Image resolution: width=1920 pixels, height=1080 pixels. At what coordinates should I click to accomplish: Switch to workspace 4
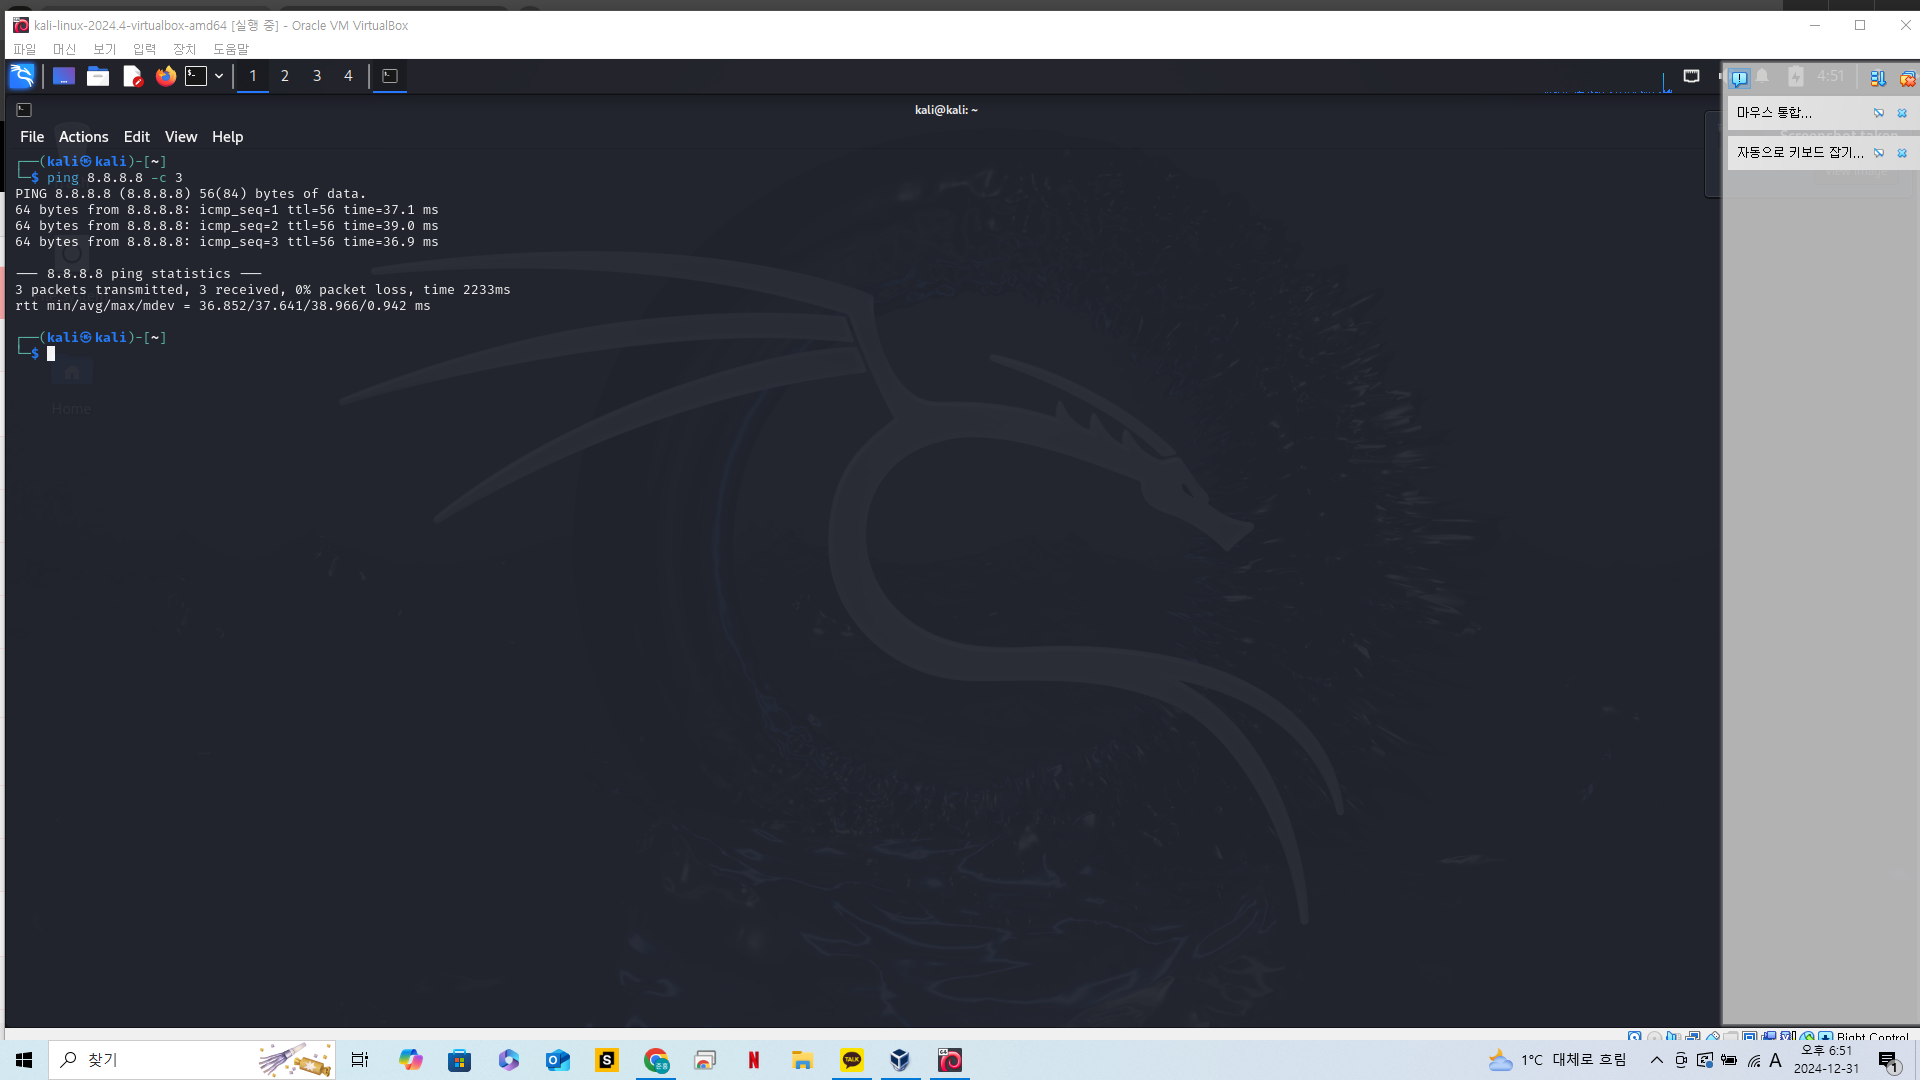point(348,76)
